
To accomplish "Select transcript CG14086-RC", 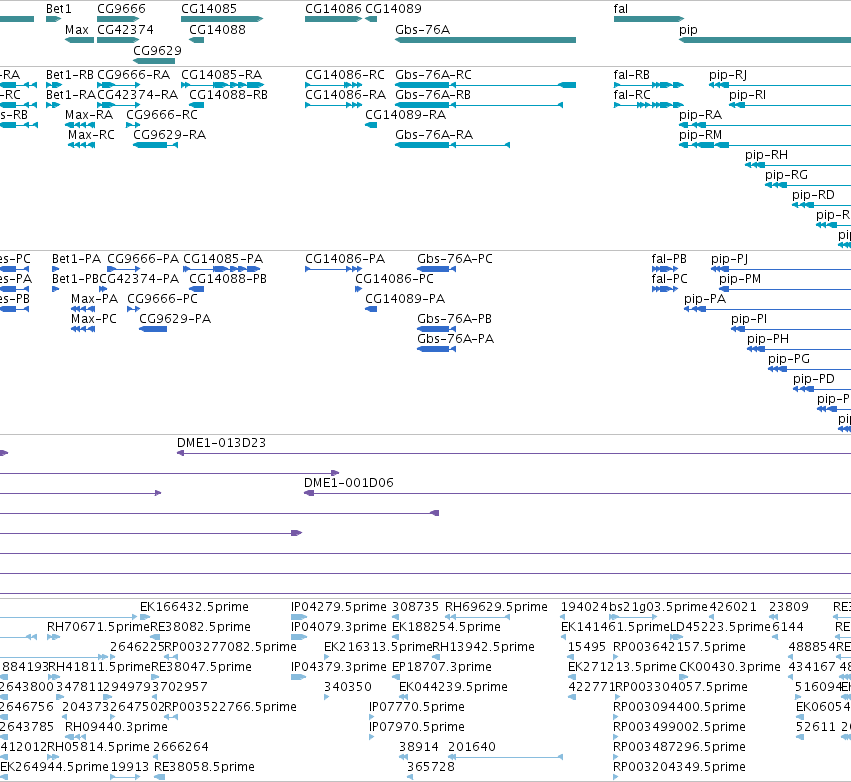I will [x=345, y=75].
